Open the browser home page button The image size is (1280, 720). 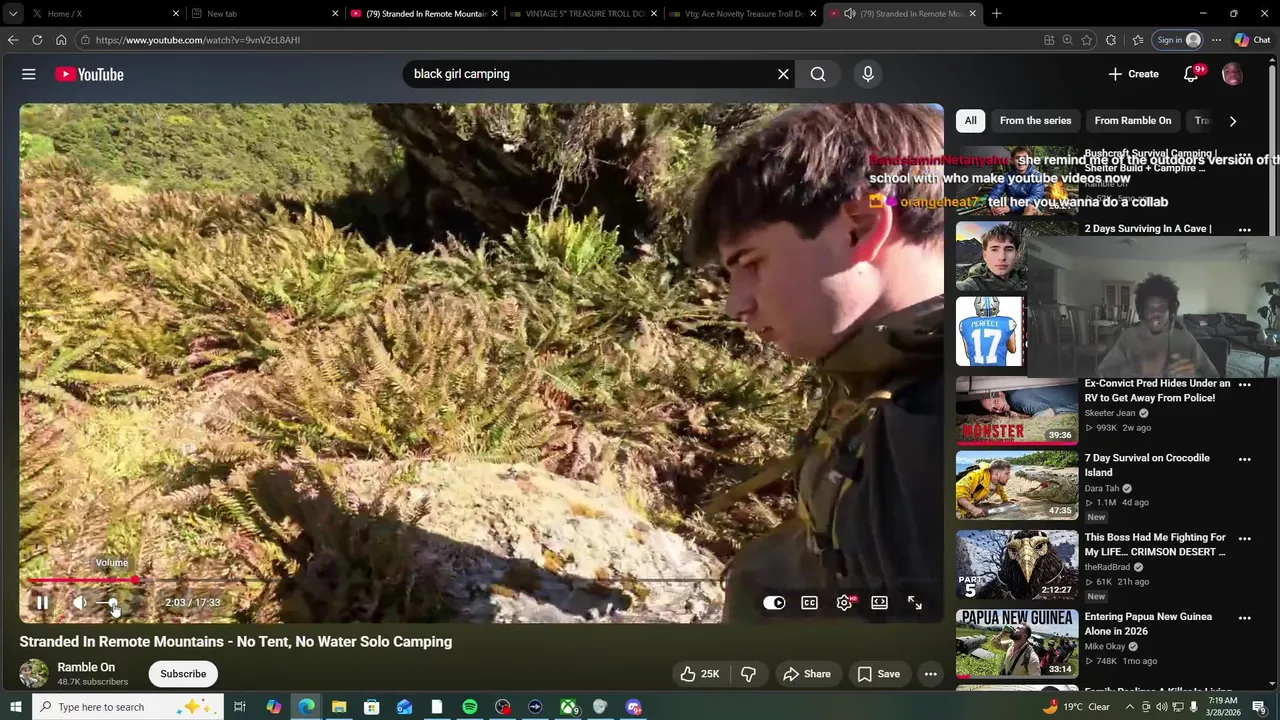[61, 40]
